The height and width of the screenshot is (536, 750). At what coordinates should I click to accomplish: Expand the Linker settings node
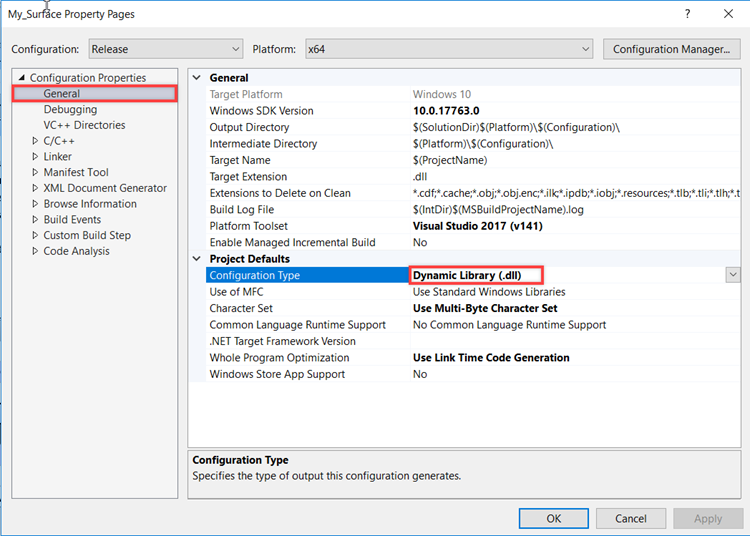[35, 157]
